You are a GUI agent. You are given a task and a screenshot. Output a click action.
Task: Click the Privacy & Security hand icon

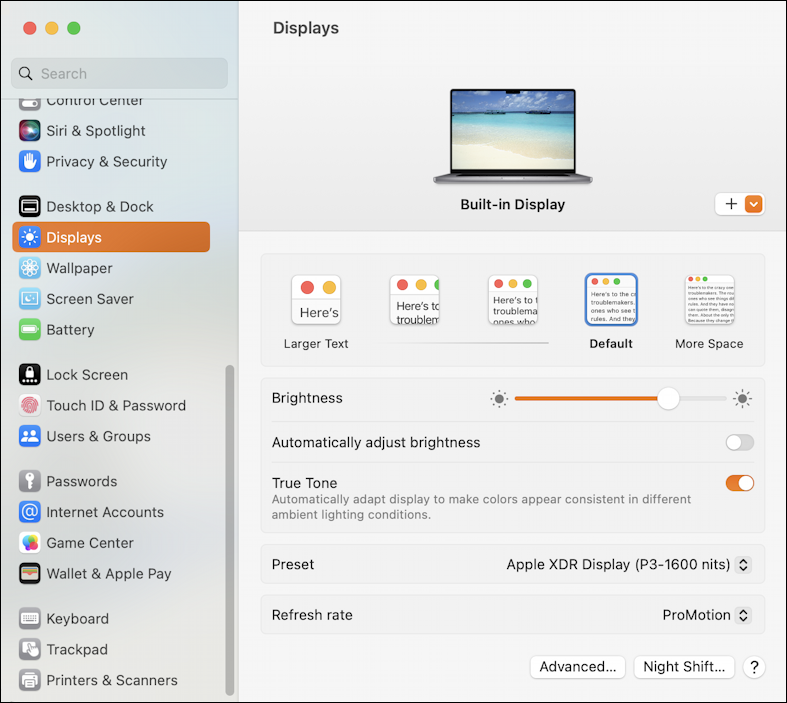(x=30, y=162)
